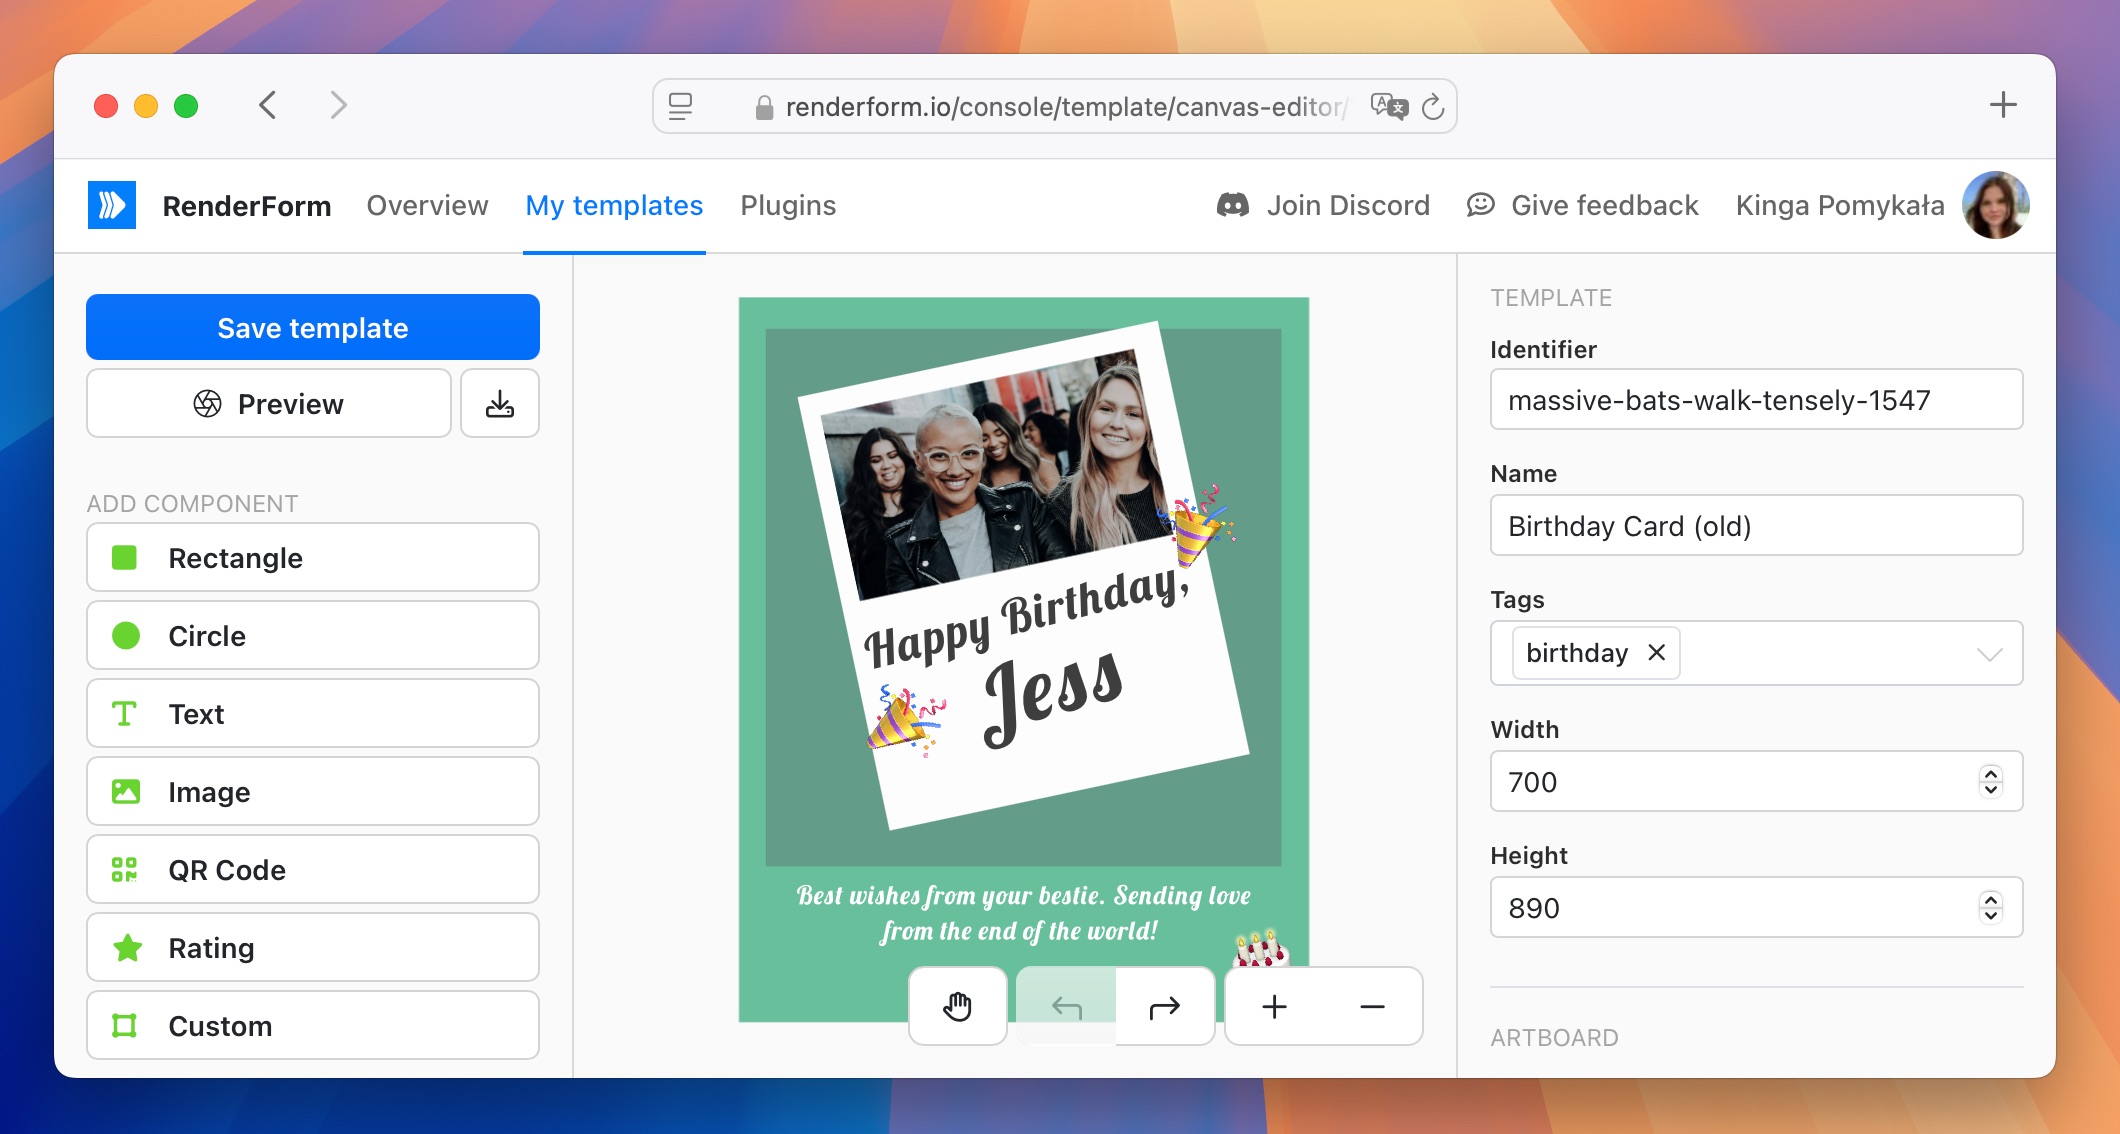2120x1134 pixels.
Task: Zoom out of the canvas
Action: (1373, 1006)
